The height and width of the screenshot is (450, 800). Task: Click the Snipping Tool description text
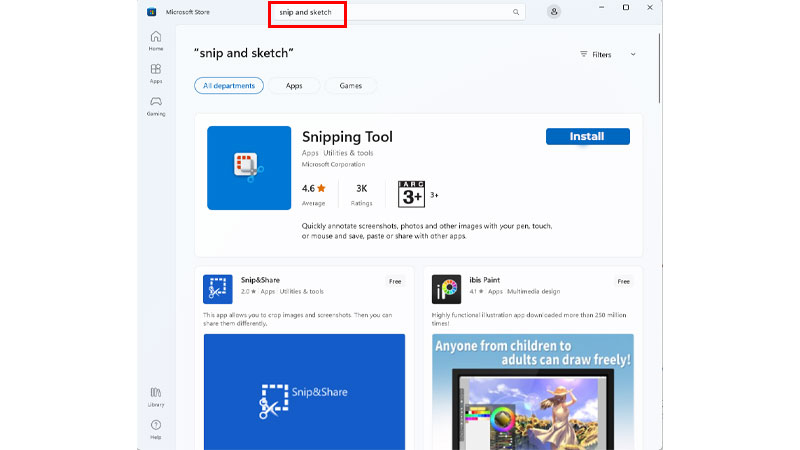click(x=427, y=231)
